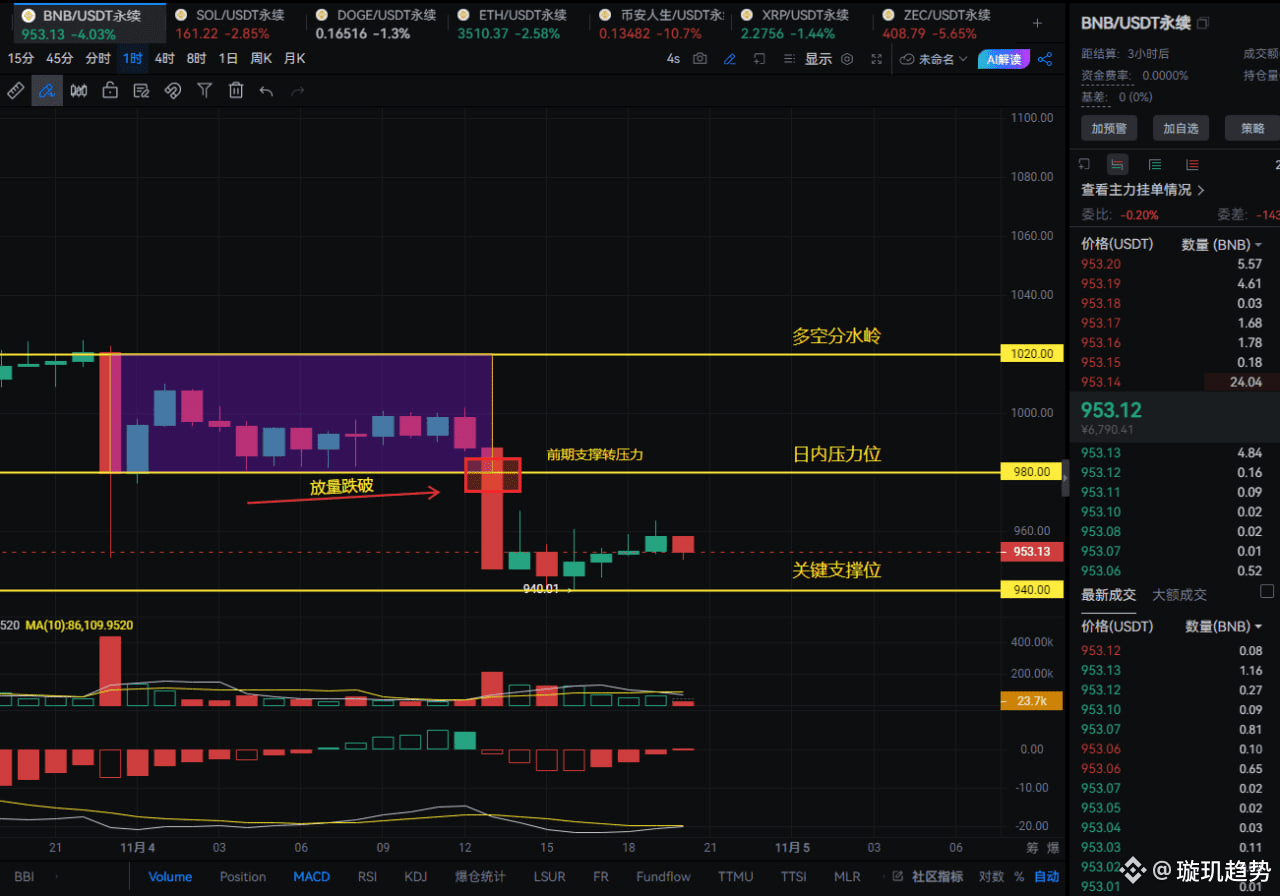Open the fullscreen expand icon
Image resolution: width=1280 pixels, height=896 pixels.
(x=877, y=59)
